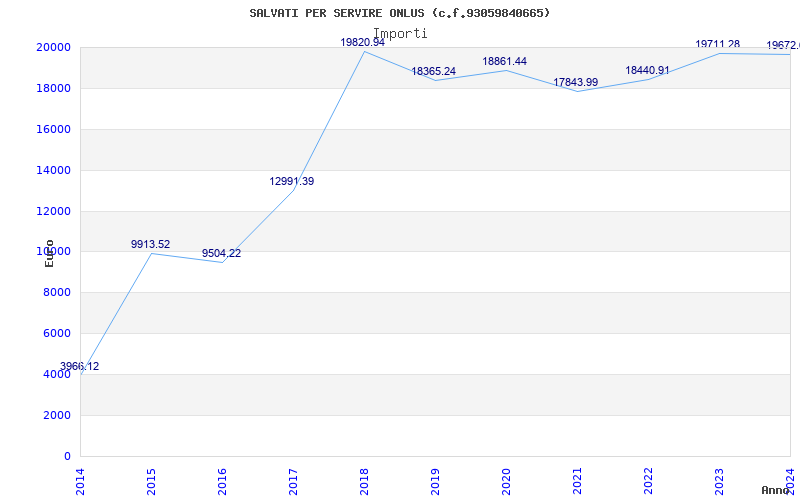800x500 pixels.
Task: Click the Anno axis label
Action: click(776, 490)
